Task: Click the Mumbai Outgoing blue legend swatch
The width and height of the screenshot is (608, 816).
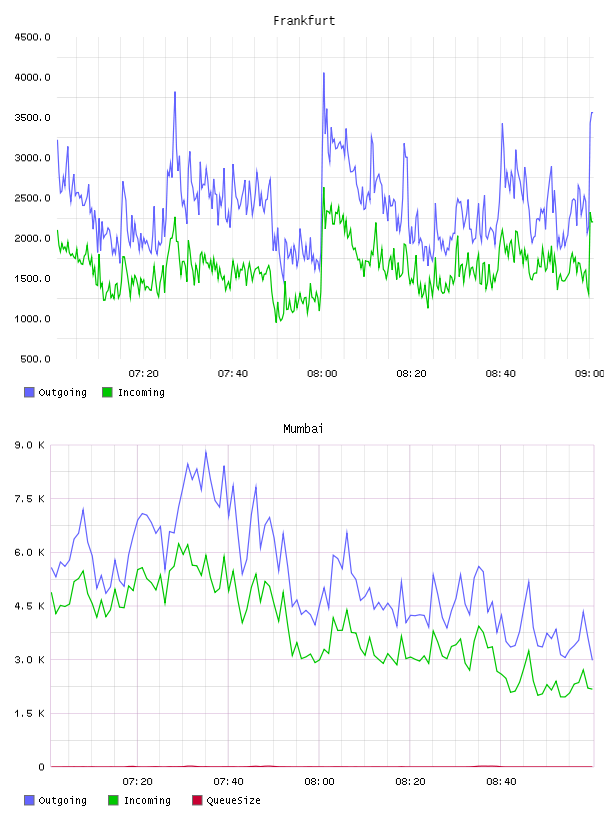Action: point(29,800)
